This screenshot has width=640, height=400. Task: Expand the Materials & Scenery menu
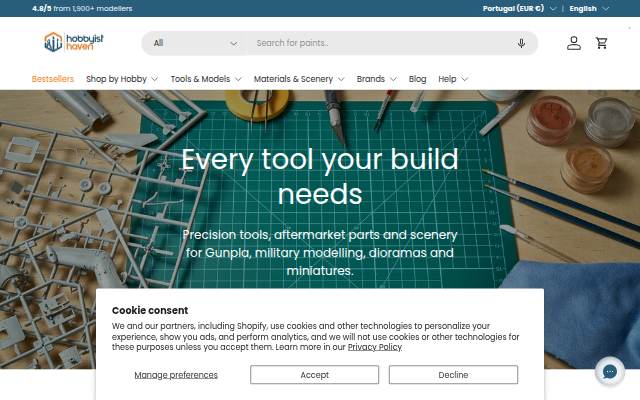299,79
